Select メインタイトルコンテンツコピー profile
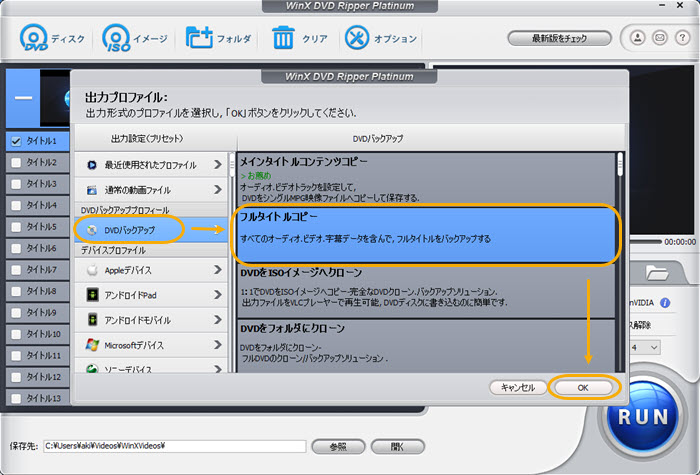The width and height of the screenshot is (700, 475). pos(426,179)
